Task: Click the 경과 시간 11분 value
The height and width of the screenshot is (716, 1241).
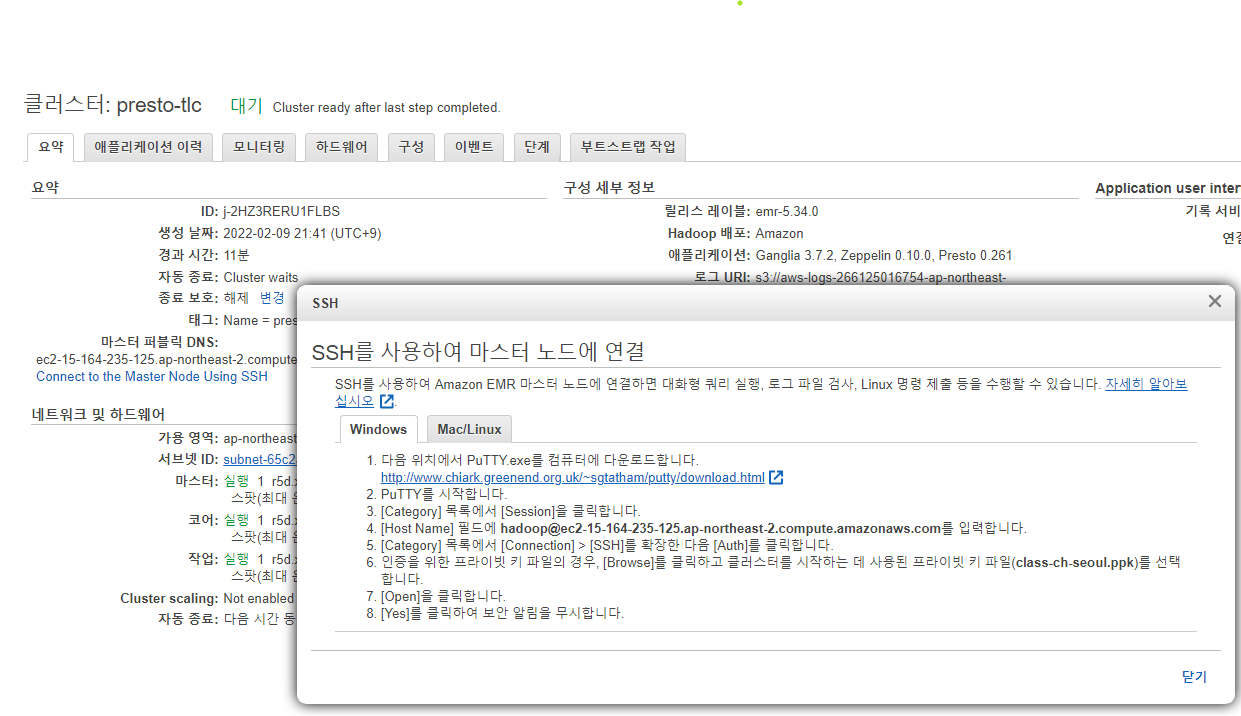Action: click(236, 256)
